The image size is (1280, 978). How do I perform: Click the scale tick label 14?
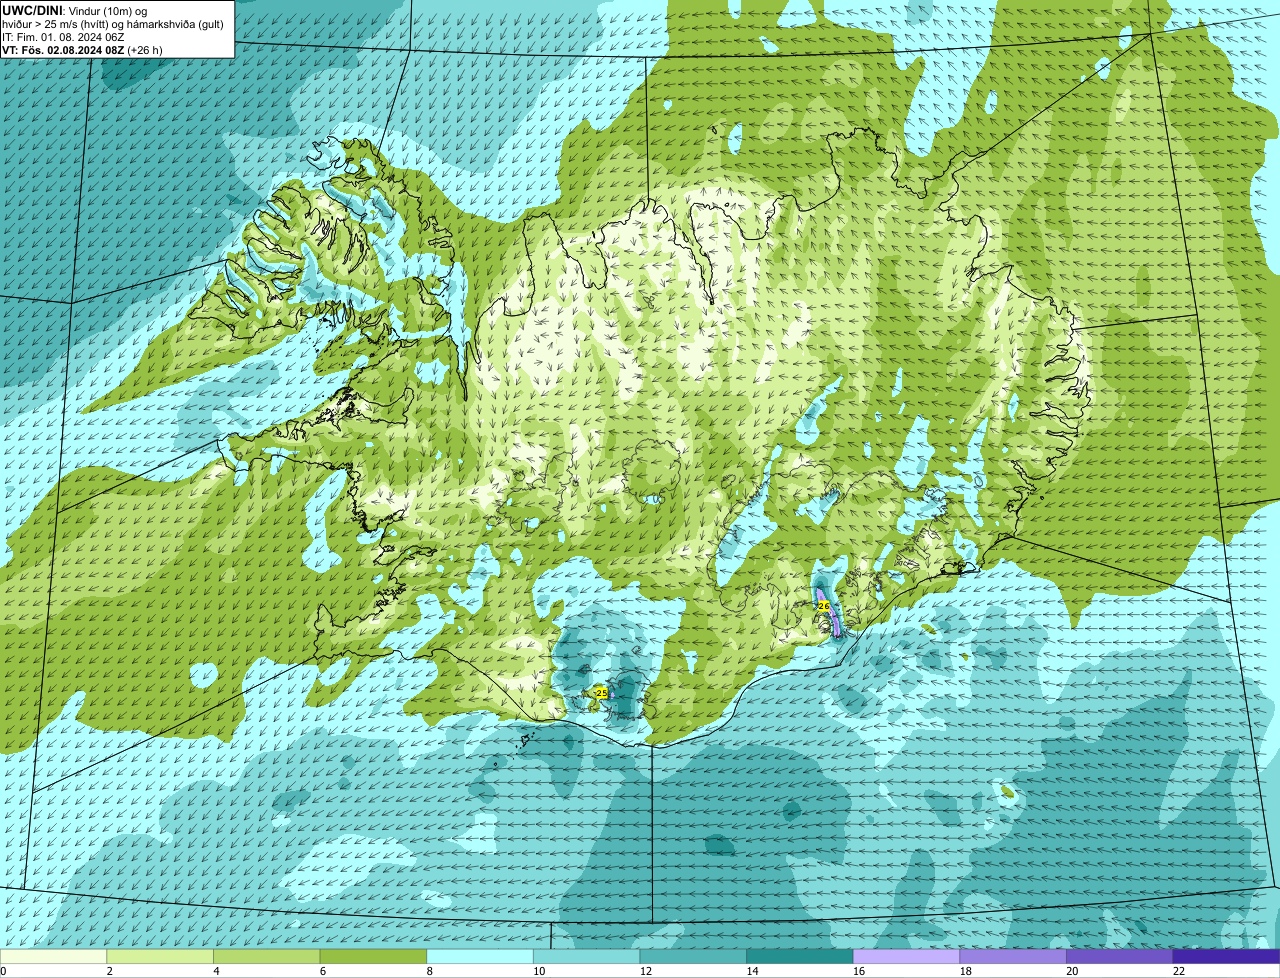[x=752, y=971]
